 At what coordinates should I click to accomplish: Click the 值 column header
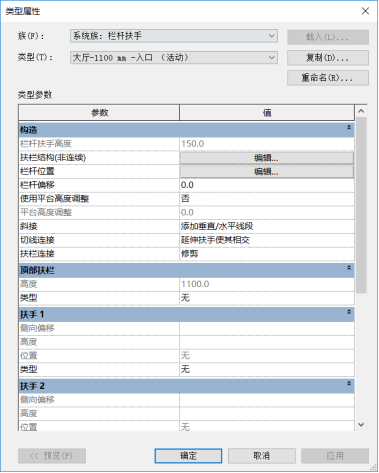click(267, 113)
